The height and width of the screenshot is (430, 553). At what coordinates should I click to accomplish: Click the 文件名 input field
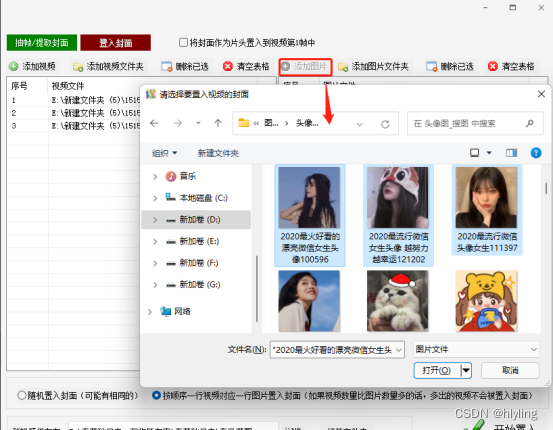(x=337, y=350)
